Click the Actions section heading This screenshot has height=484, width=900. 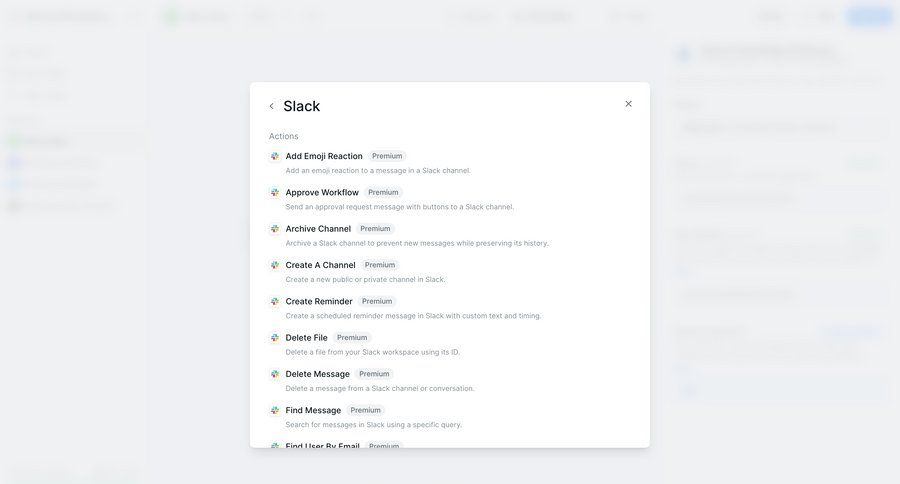[x=284, y=136]
